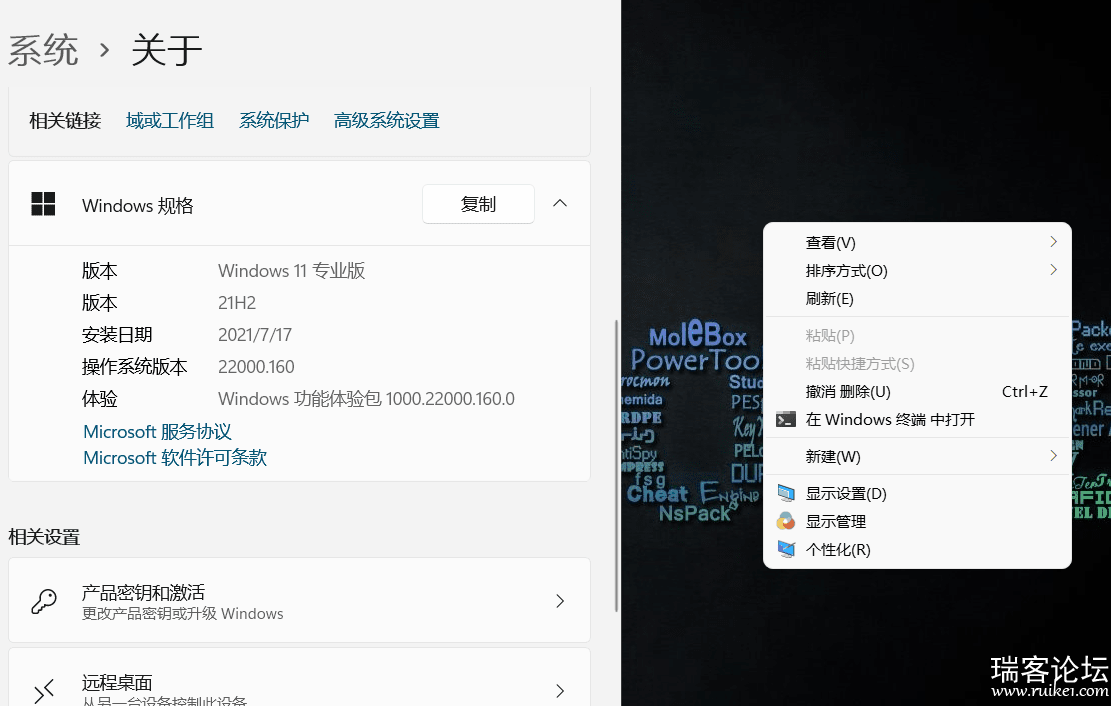1114x706 pixels.
Task: Click the 产品密钥和激活 title
Action: [143, 592]
